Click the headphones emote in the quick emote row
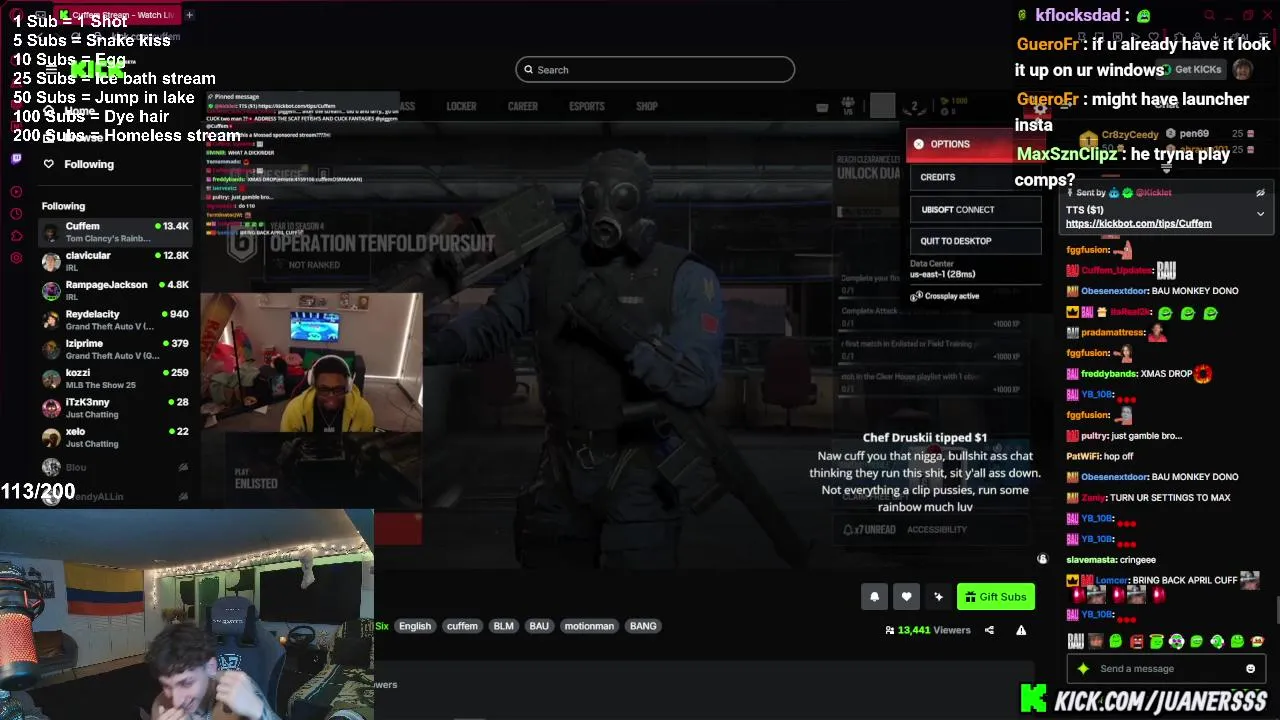Image resolution: width=1280 pixels, height=720 pixels. tap(1176, 642)
